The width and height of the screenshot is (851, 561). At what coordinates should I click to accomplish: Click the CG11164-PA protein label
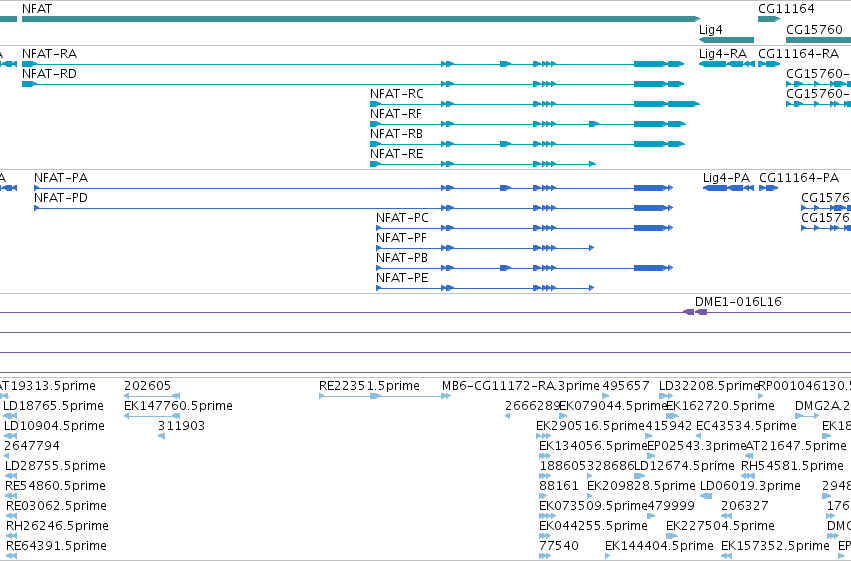pyautogui.click(x=799, y=178)
